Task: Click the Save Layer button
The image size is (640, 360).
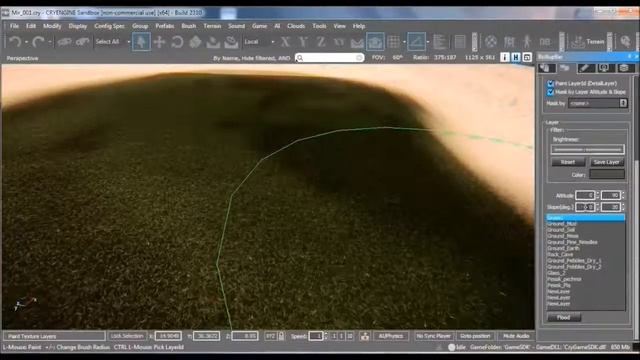Action: click(606, 162)
